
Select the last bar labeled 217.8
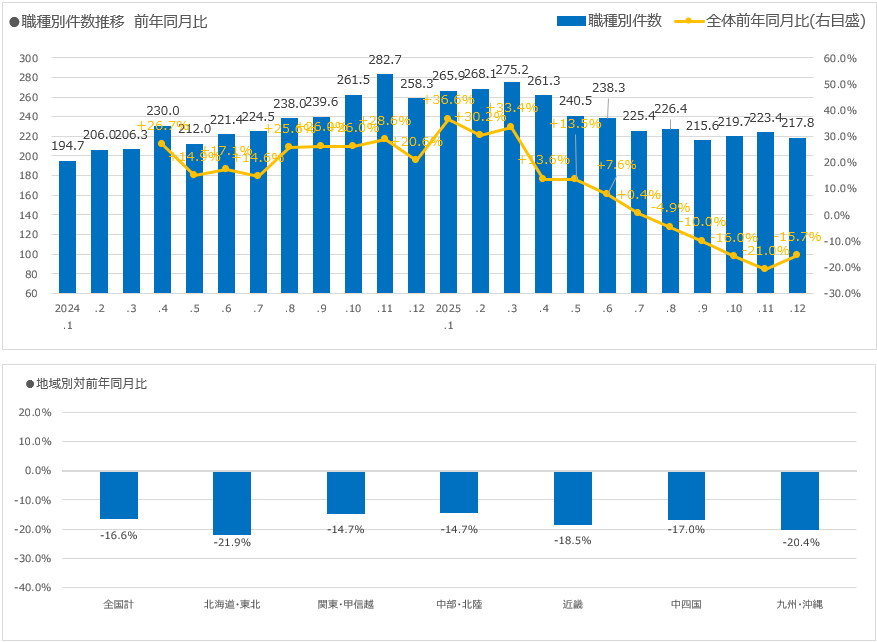(797, 220)
